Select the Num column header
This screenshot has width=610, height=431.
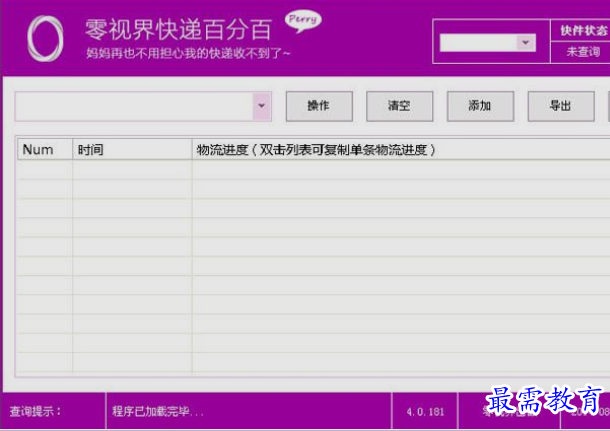pos(45,149)
